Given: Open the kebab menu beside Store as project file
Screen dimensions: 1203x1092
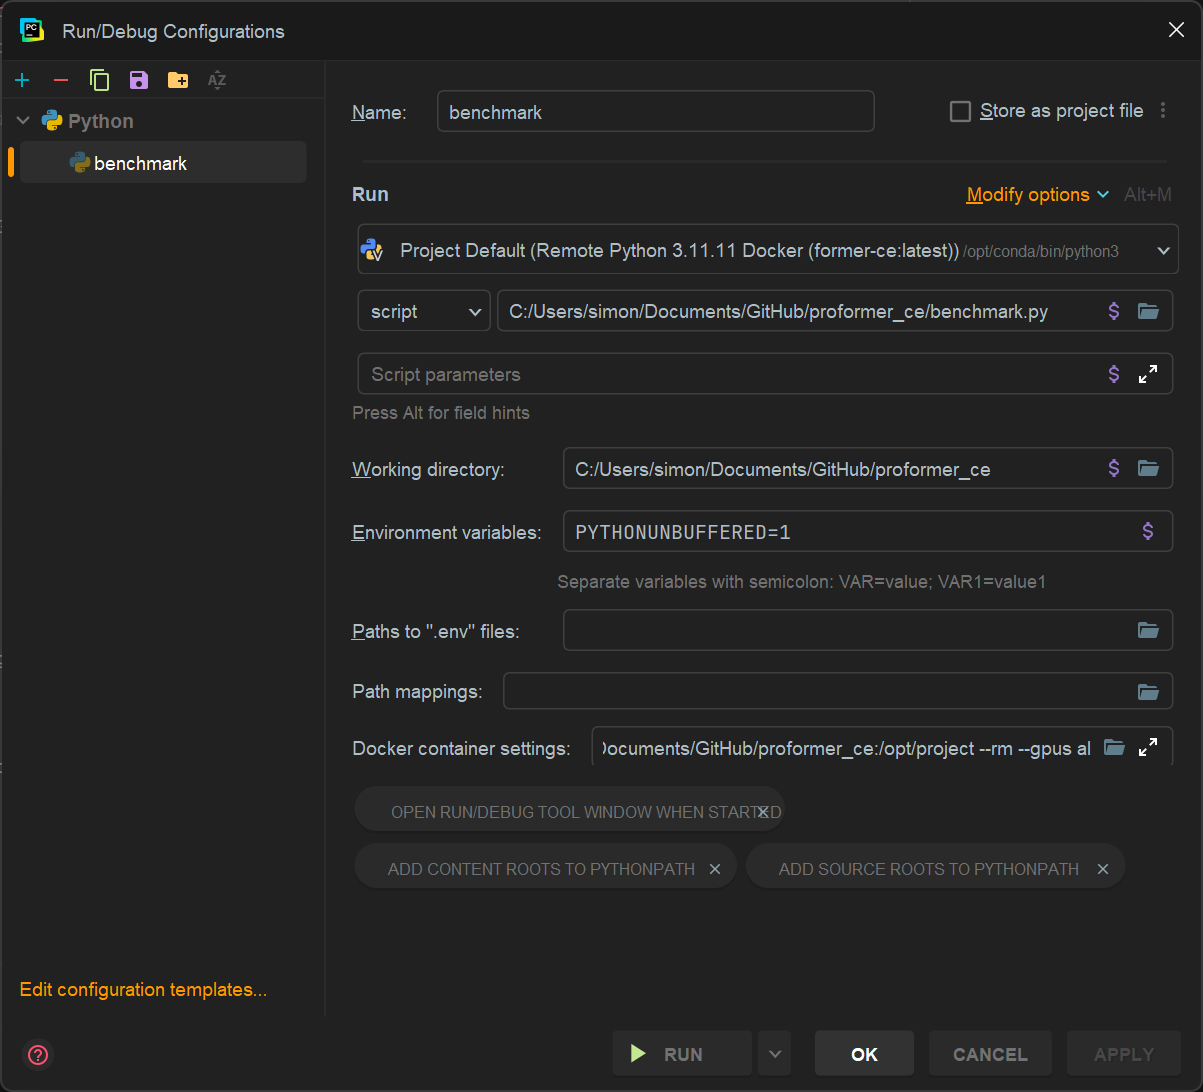Looking at the screenshot, I should [x=1163, y=111].
